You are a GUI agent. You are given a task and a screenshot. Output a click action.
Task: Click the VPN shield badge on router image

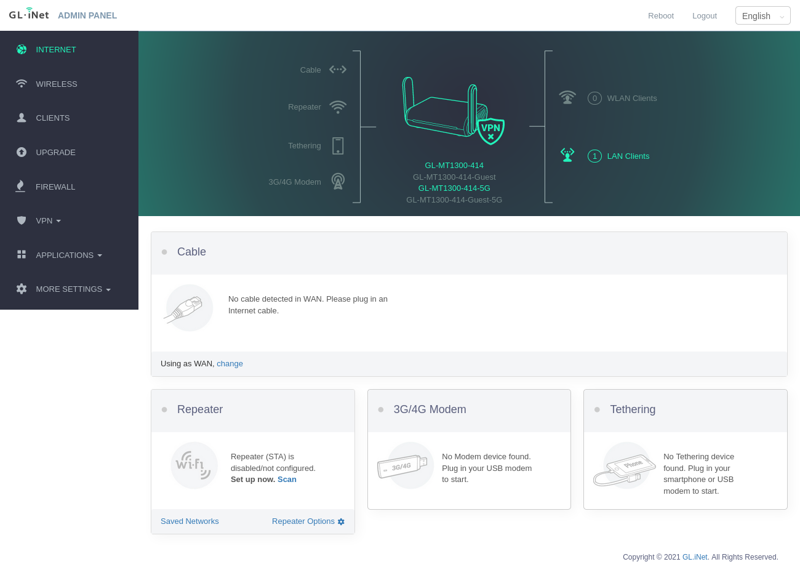click(x=491, y=131)
